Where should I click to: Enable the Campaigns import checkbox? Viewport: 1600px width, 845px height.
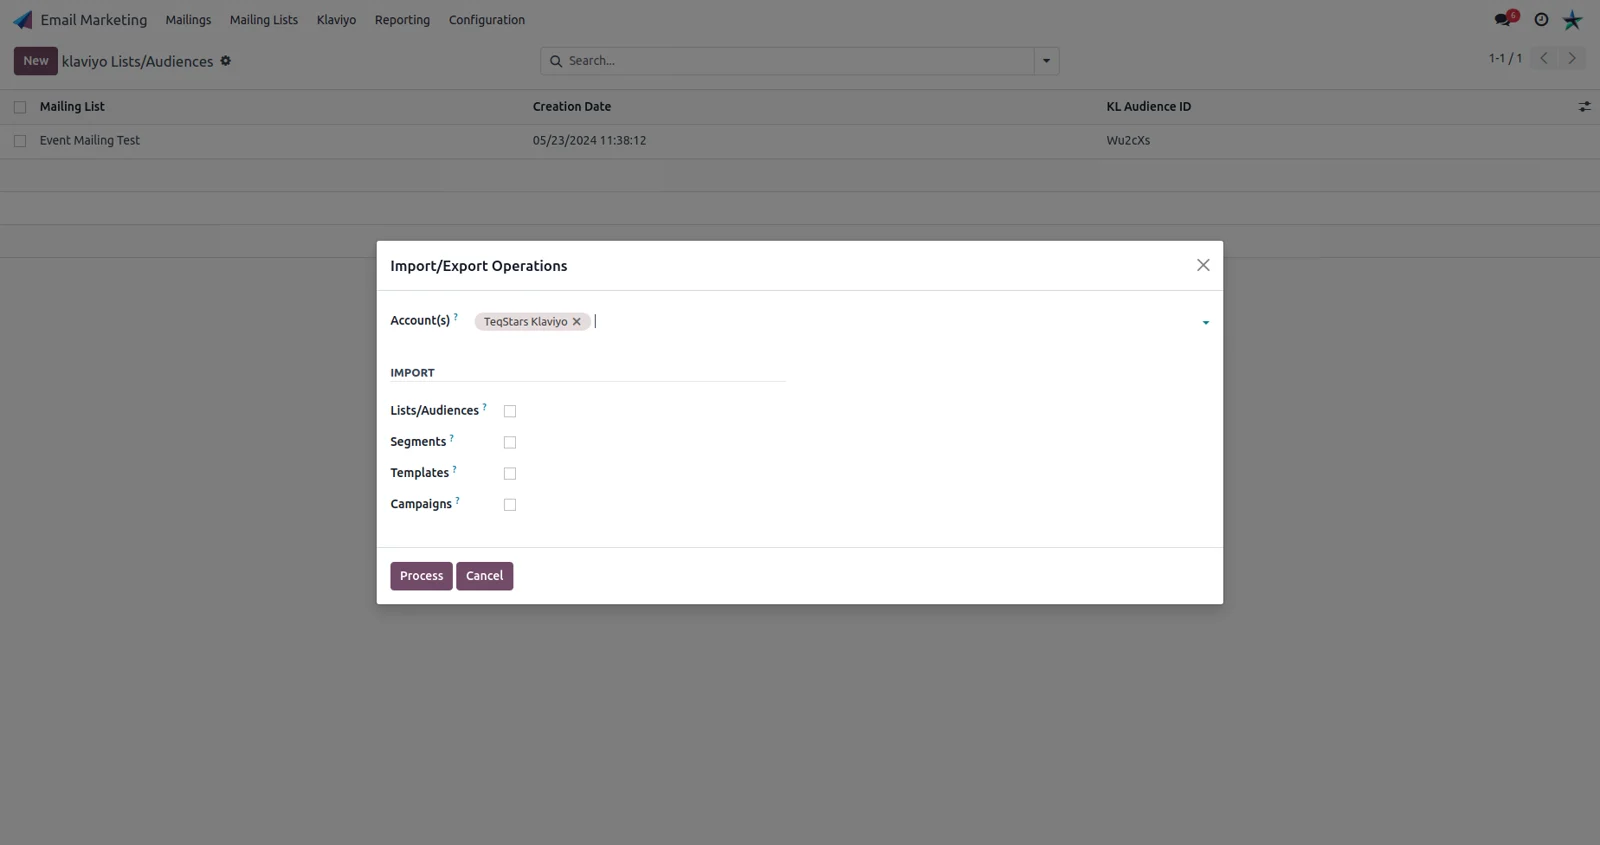(510, 505)
